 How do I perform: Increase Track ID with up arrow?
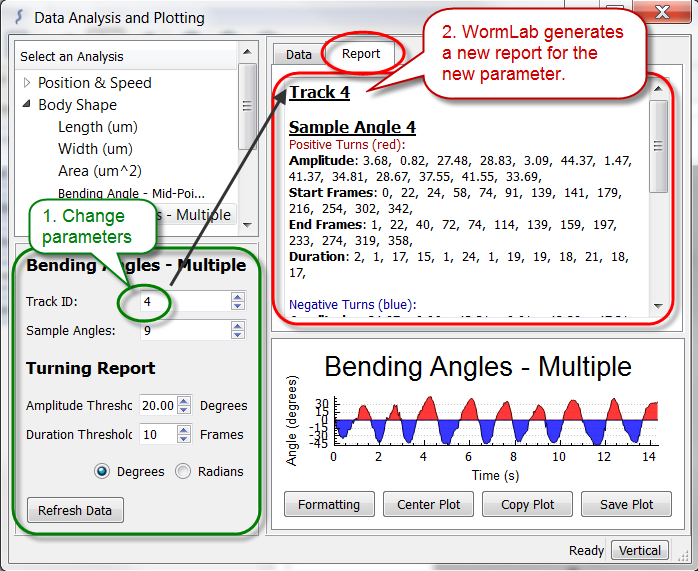(238, 297)
